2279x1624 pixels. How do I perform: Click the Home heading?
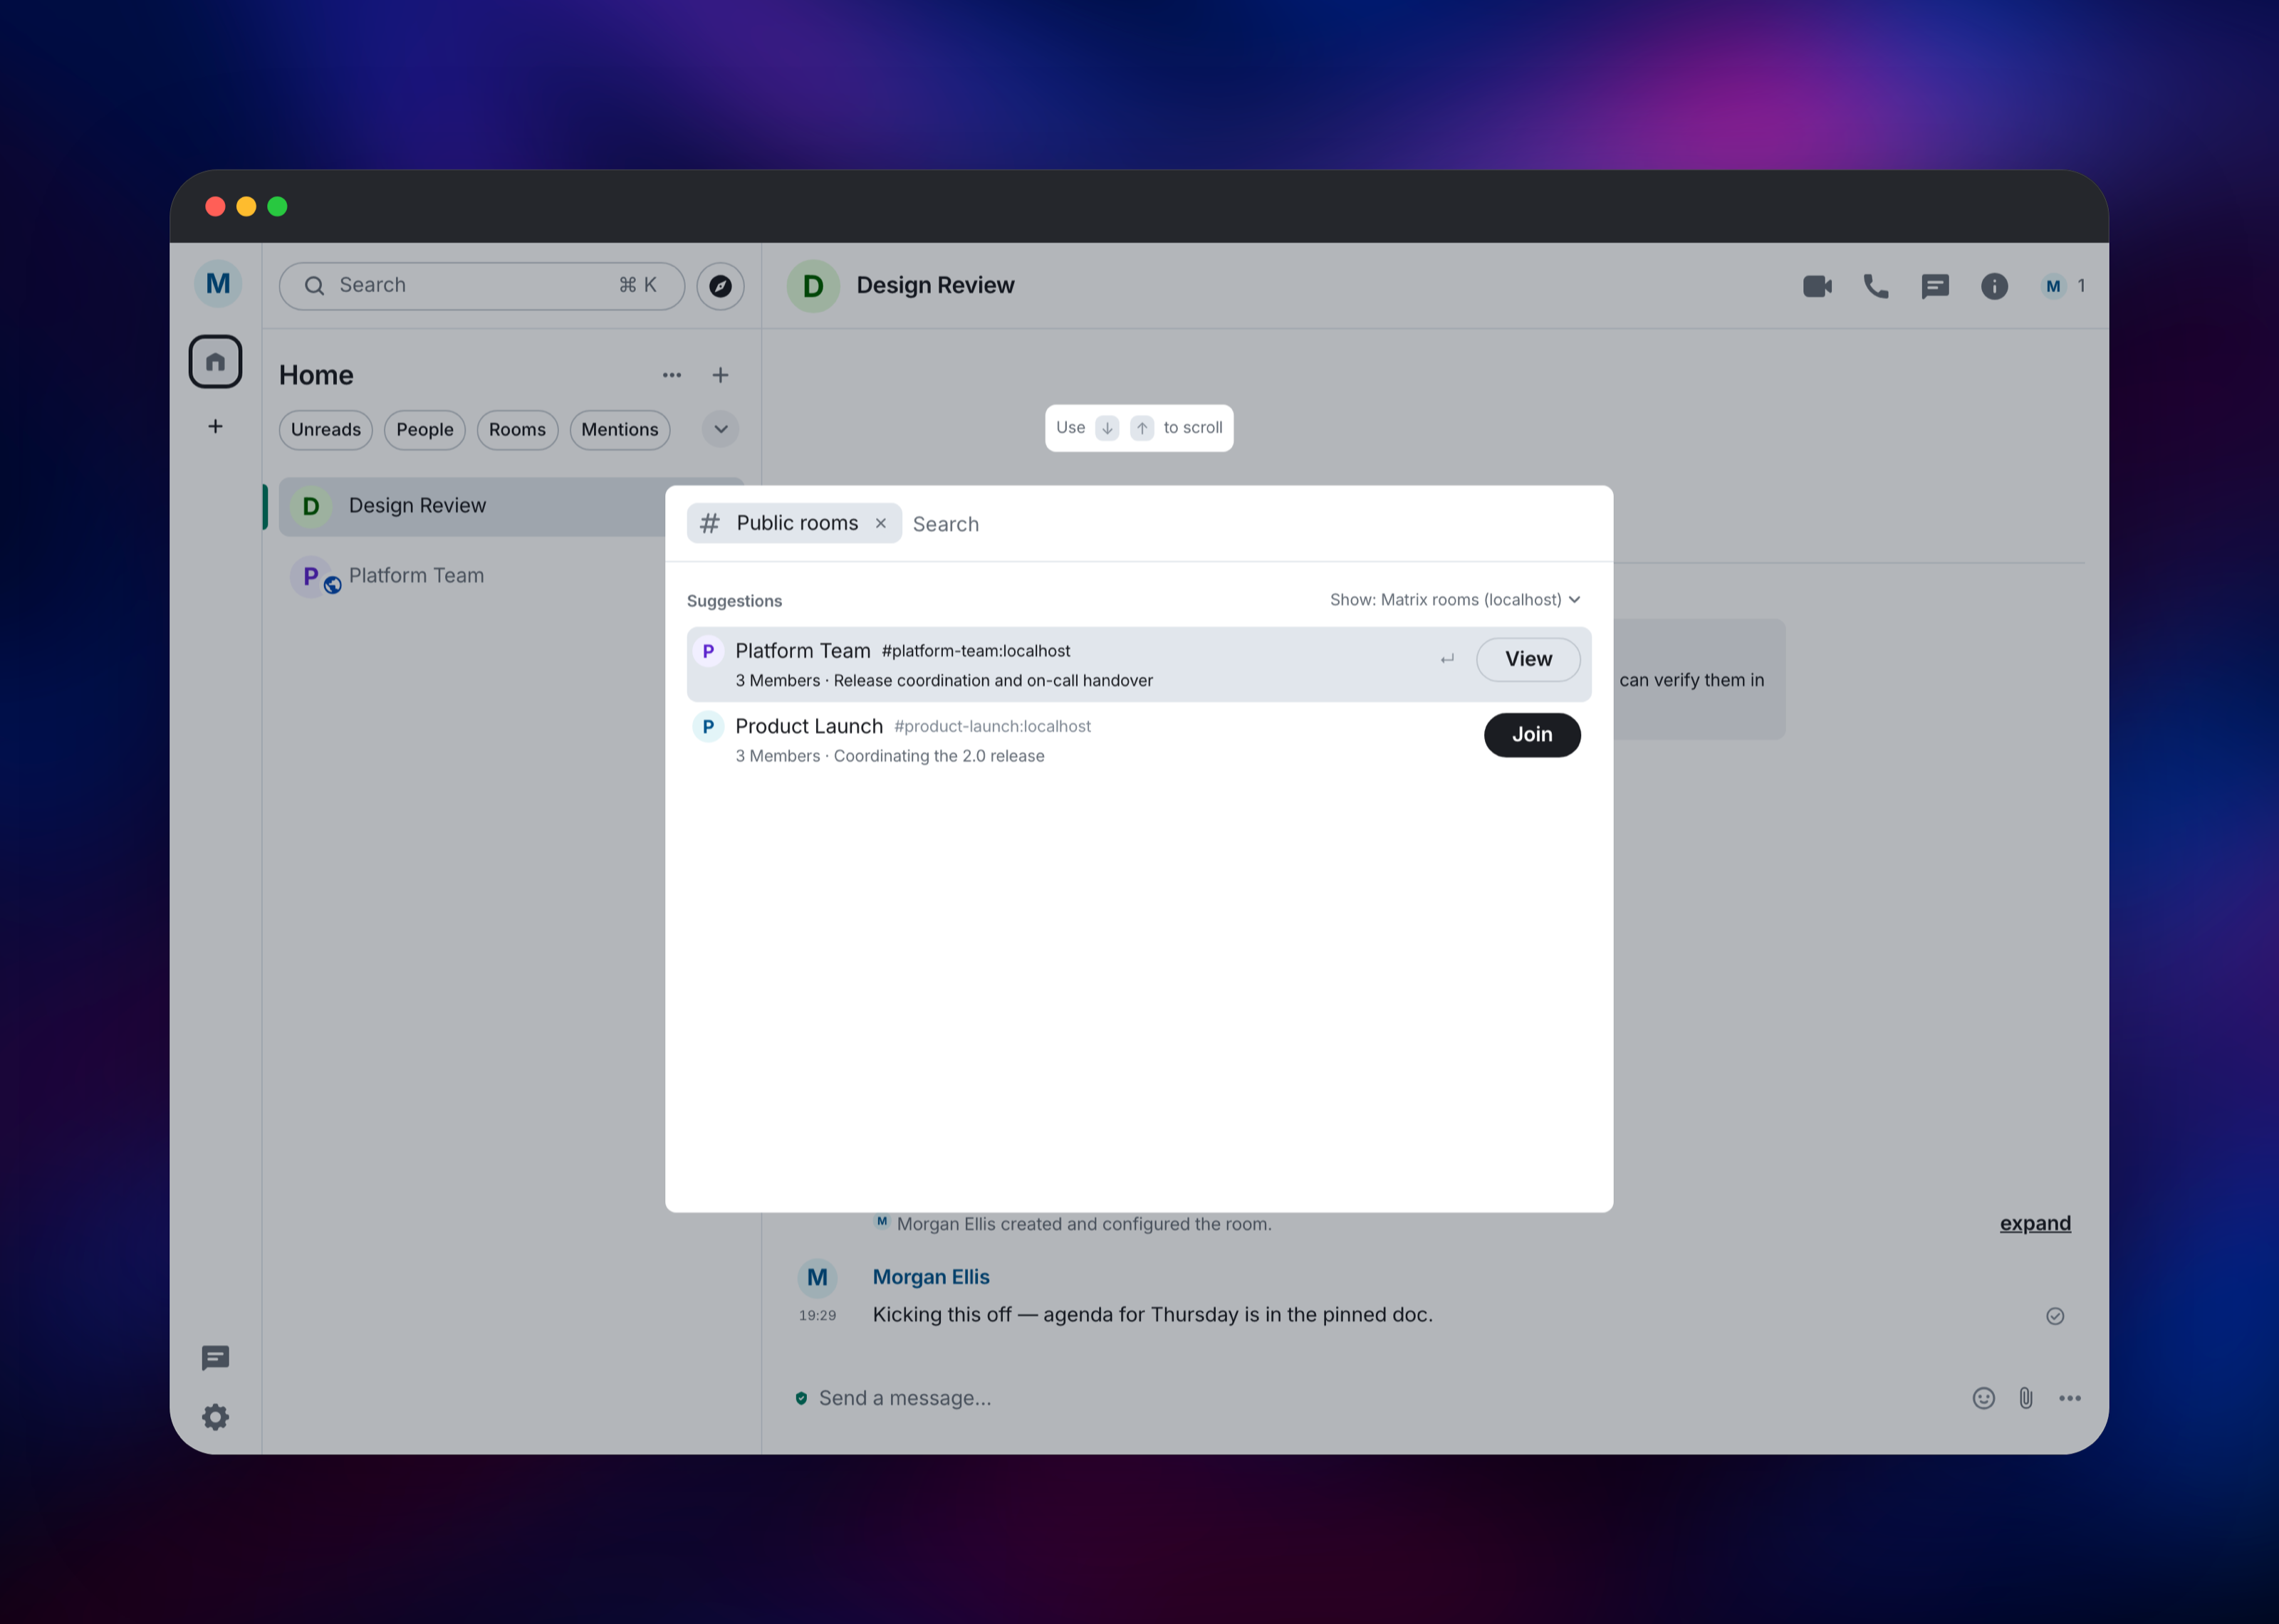pyautogui.click(x=316, y=375)
